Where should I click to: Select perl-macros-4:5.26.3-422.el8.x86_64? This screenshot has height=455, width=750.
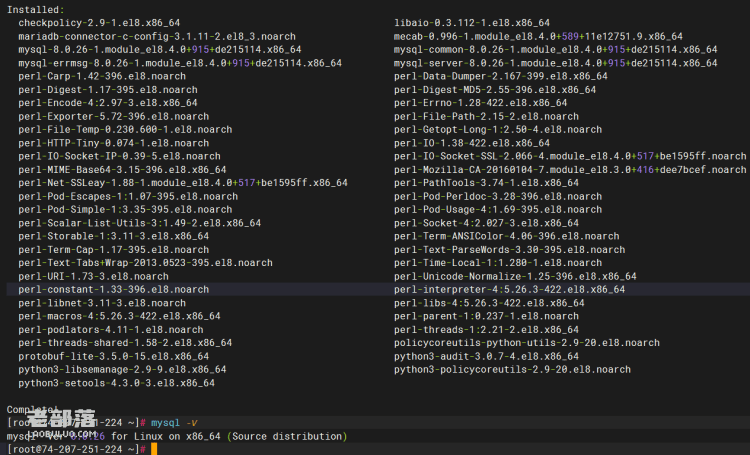tap(119, 316)
